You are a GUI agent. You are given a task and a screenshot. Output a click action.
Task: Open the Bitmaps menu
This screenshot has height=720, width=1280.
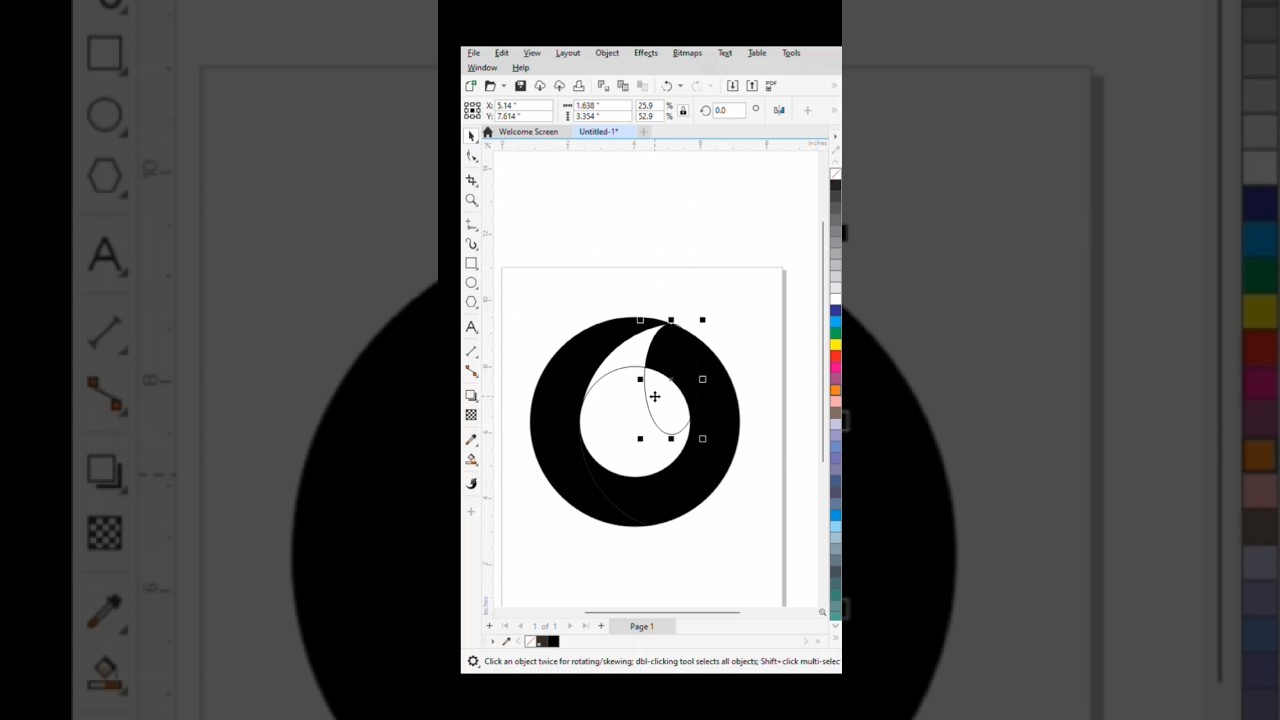click(687, 53)
